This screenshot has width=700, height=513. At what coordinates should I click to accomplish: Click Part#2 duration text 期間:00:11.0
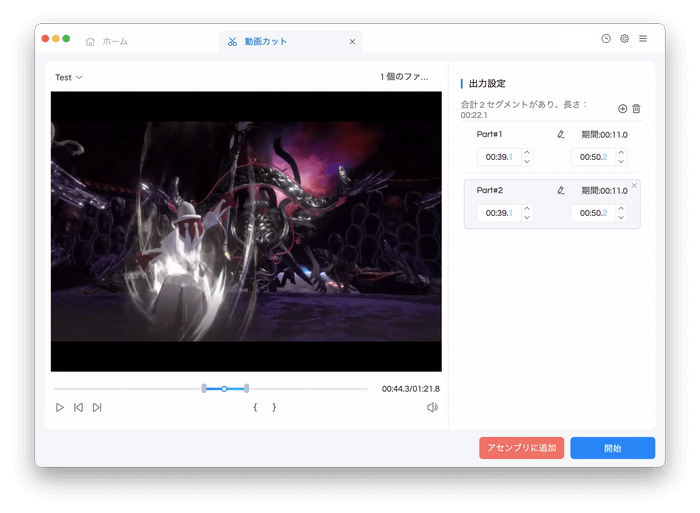pos(604,191)
